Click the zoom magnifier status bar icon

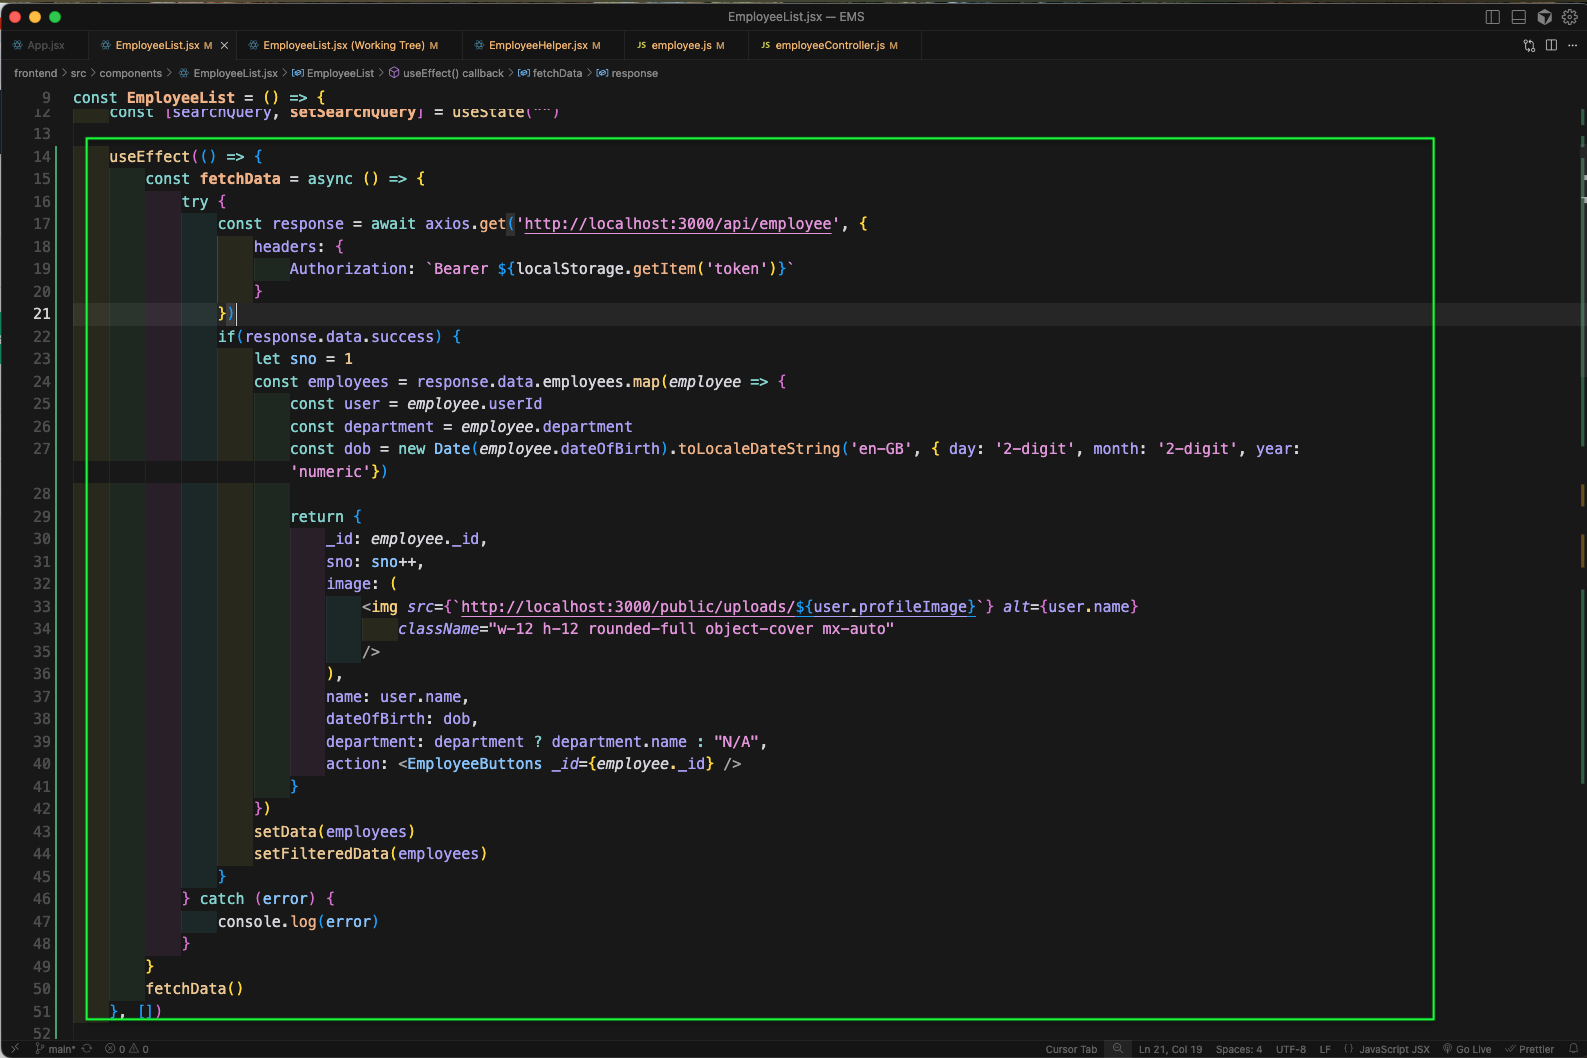pos(1118,1049)
